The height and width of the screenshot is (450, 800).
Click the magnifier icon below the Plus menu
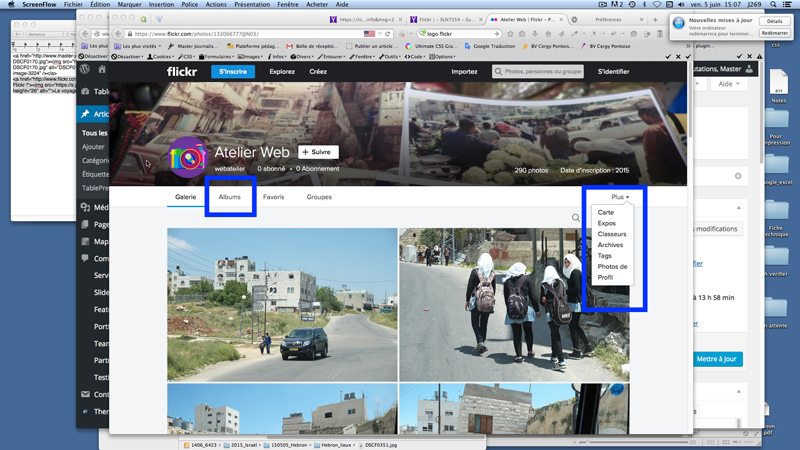tap(576, 217)
